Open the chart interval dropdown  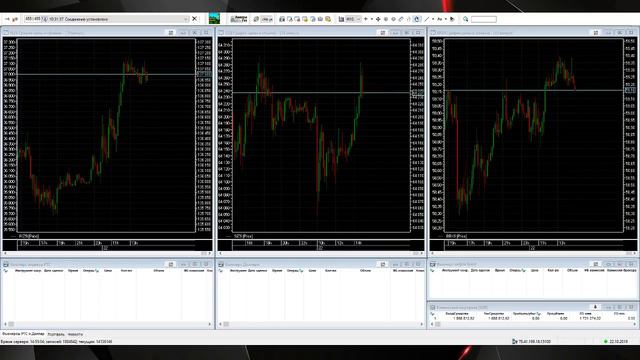[x=353, y=19]
